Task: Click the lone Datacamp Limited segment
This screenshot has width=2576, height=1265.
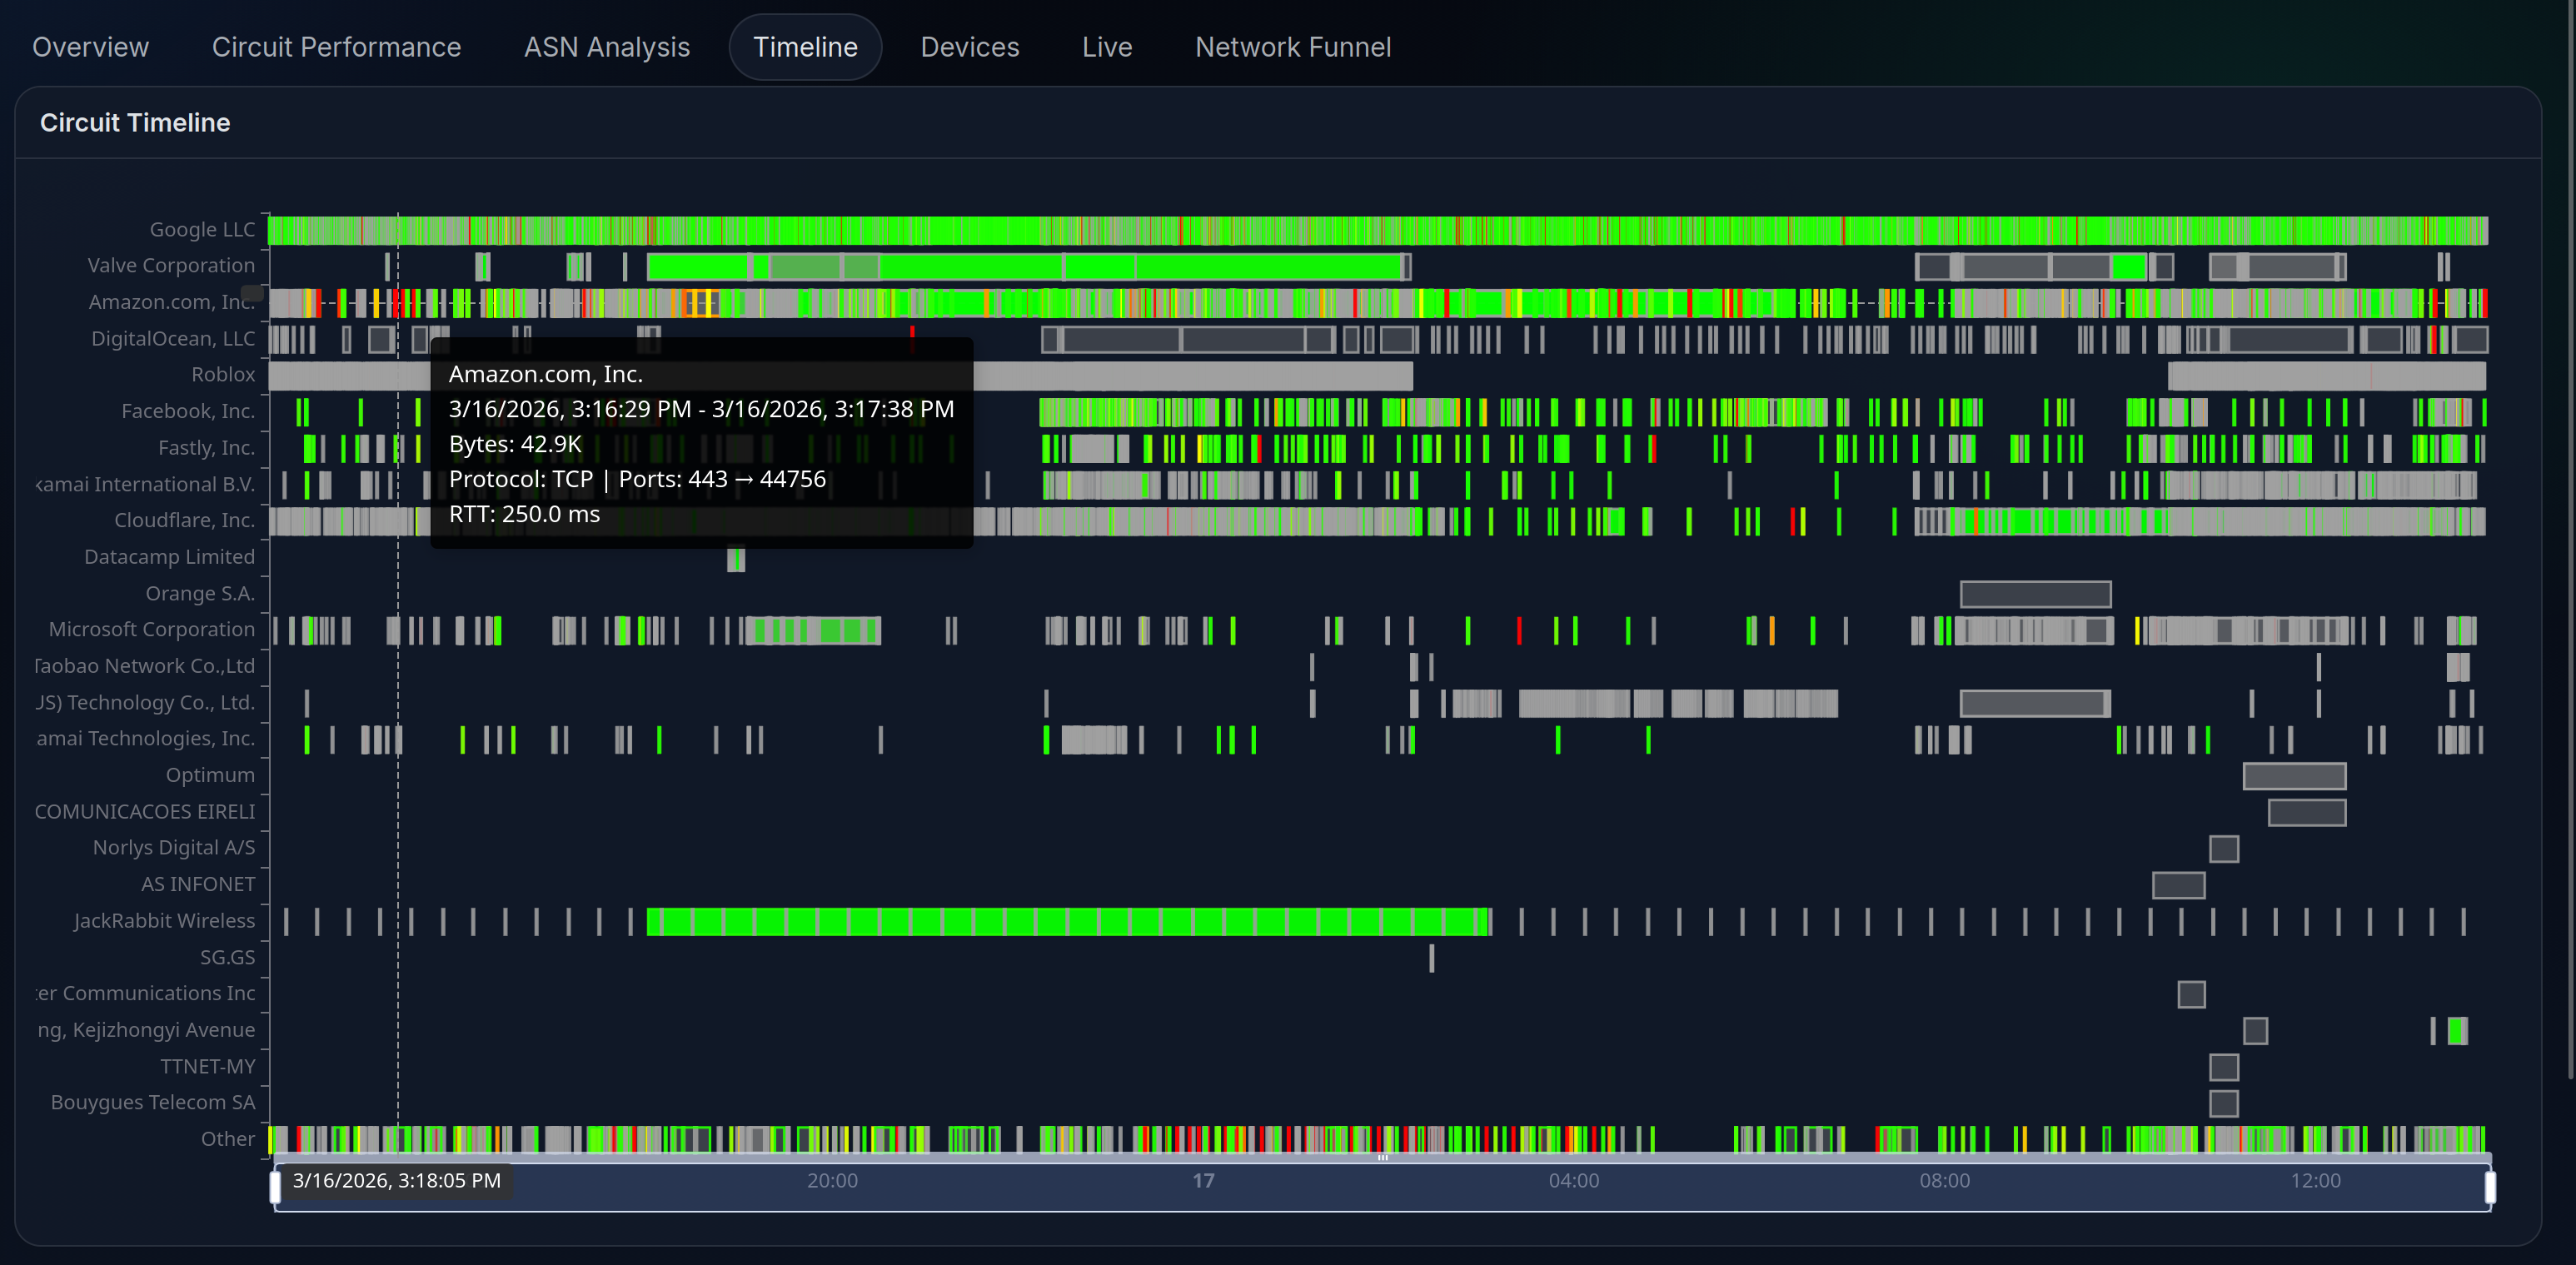Action: point(736,560)
